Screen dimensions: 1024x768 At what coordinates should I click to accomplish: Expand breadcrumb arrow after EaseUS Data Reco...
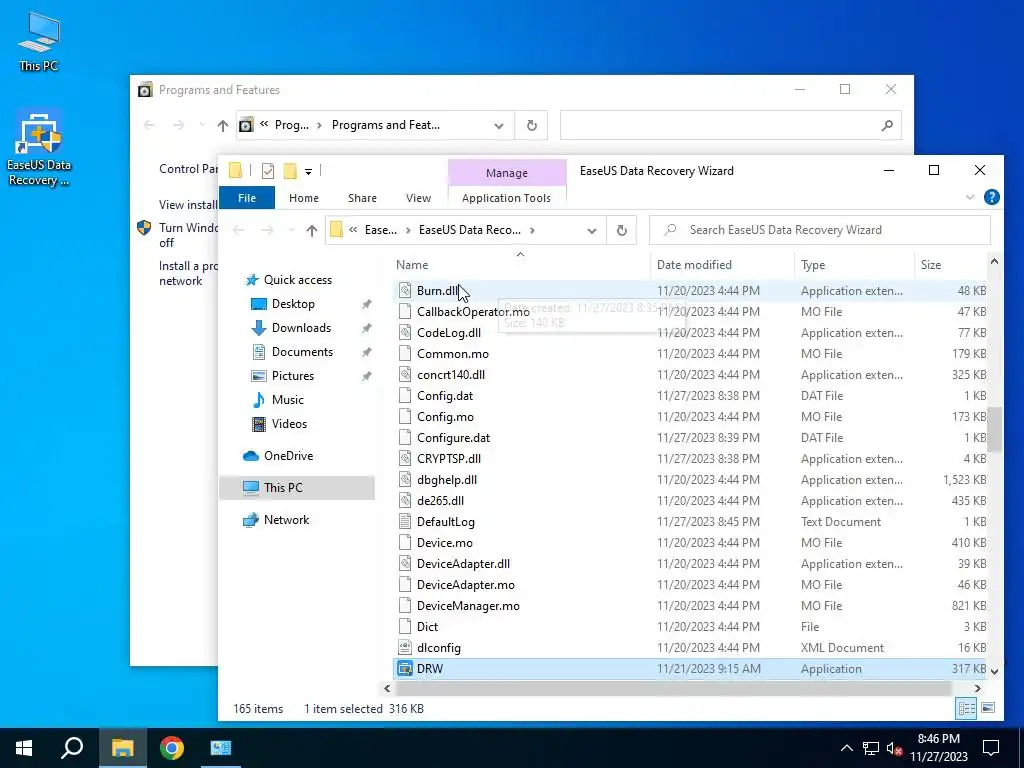click(x=532, y=230)
